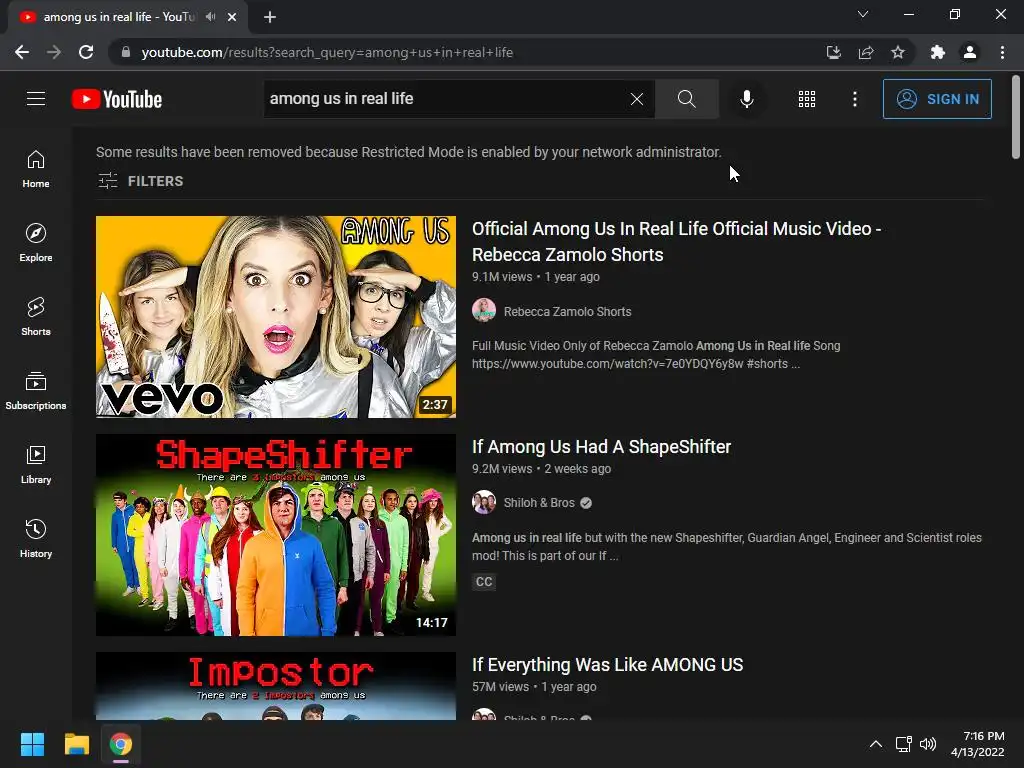Open 'If Everything Was Like AMONG US' title
1024x768 pixels.
tap(607, 665)
